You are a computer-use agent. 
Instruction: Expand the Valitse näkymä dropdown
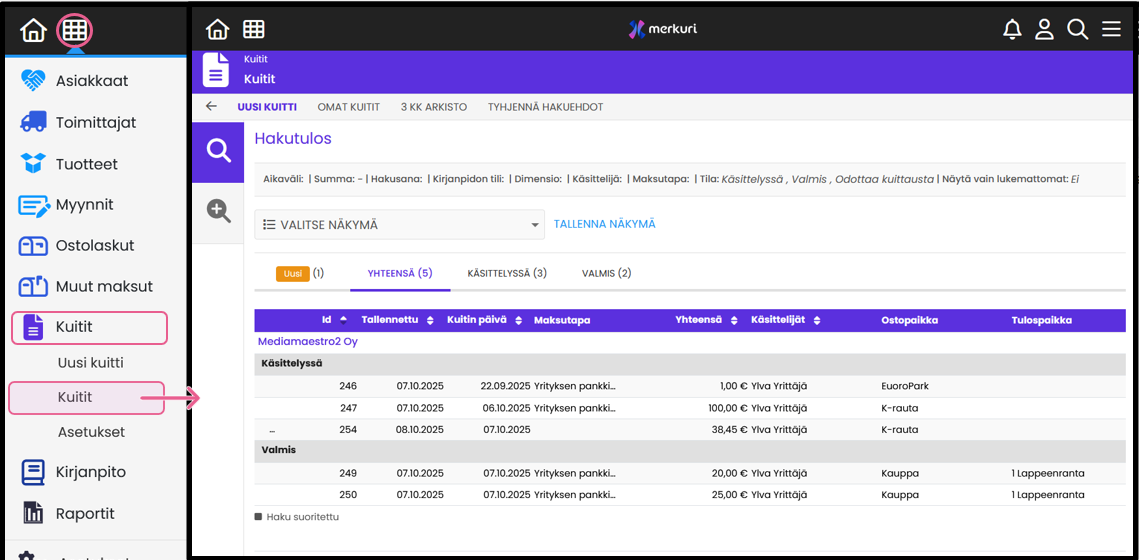click(399, 225)
